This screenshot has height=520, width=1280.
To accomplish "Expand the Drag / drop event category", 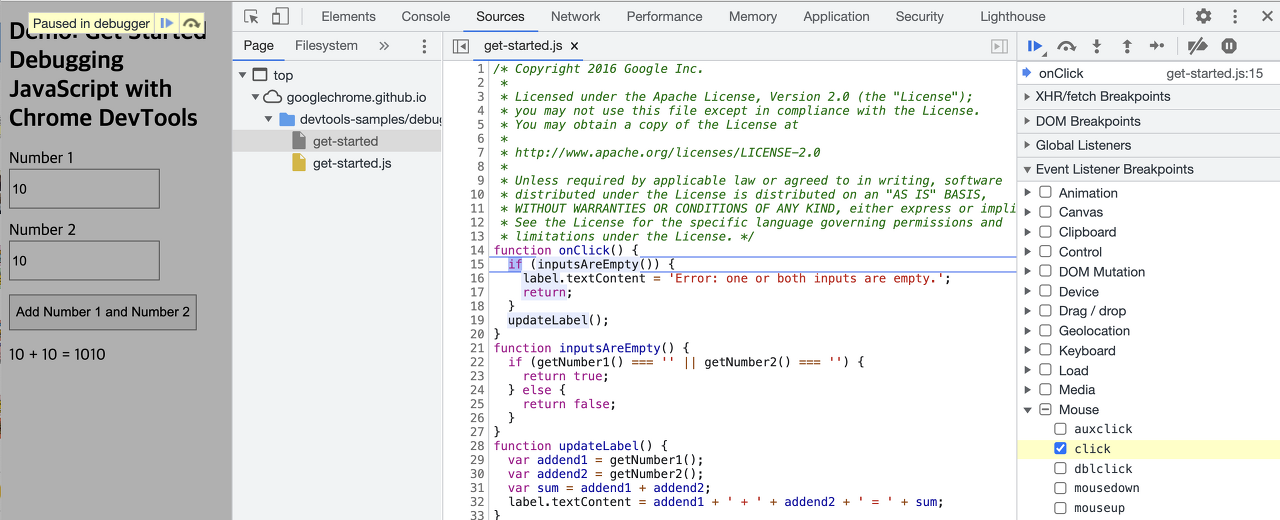I will pos(1028,311).
